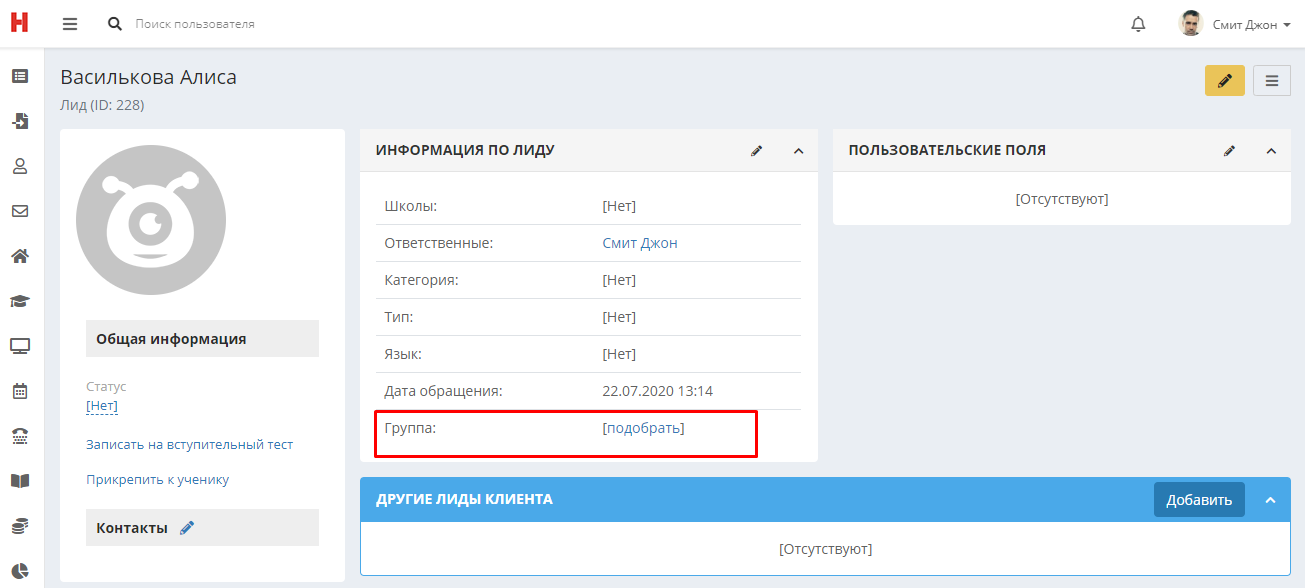
Task: Click Прикрепить к ученику link
Action: [x=158, y=479]
